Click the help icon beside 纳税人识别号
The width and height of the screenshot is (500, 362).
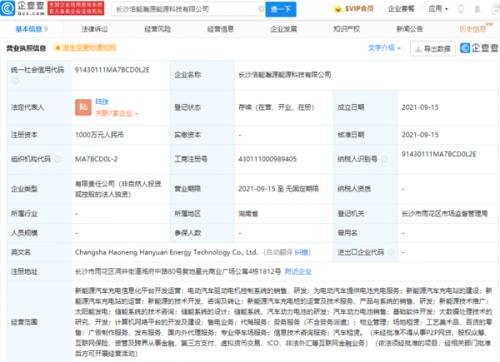tap(384, 159)
